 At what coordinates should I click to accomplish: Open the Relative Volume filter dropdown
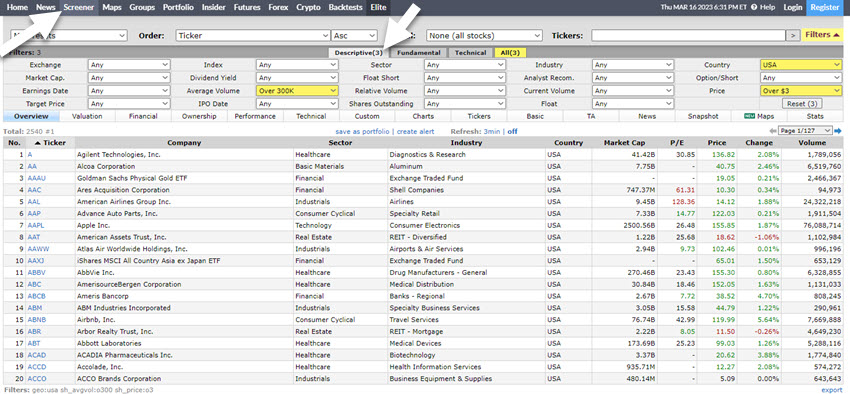tap(465, 91)
